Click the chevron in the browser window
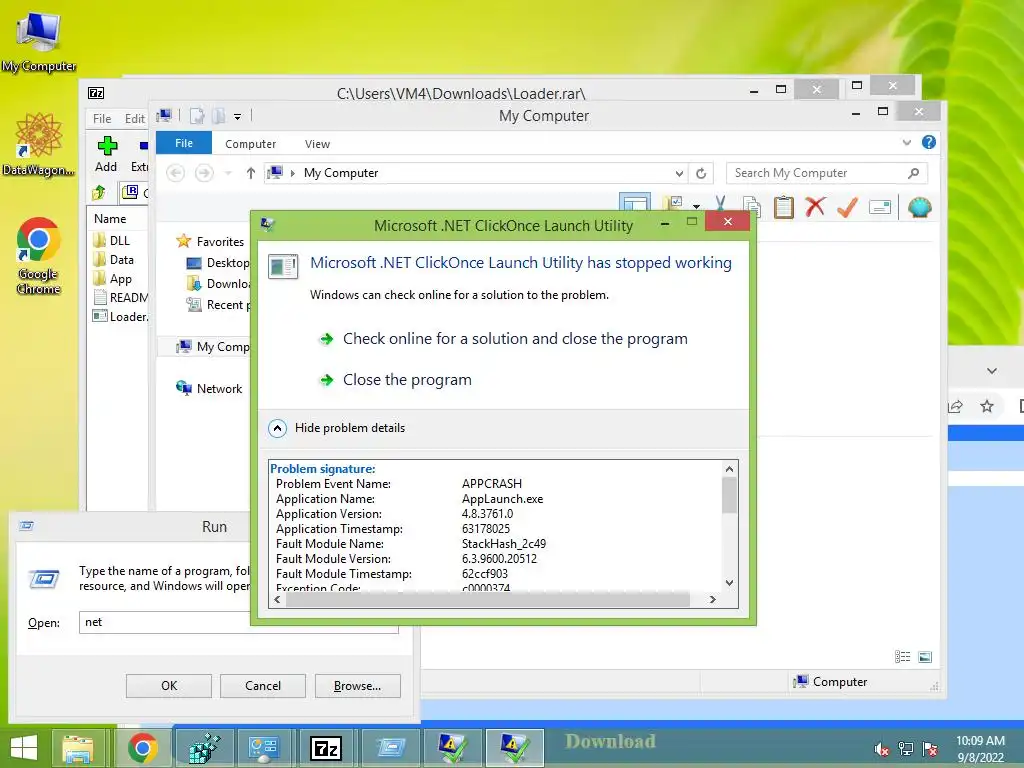The height and width of the screenshot is (768, 1024). [x=991, y=370]
